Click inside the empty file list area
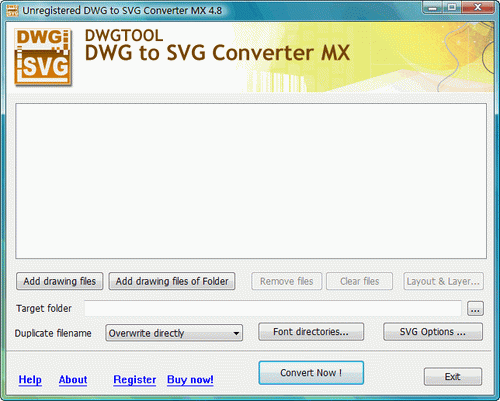 [x=251, y=181]
